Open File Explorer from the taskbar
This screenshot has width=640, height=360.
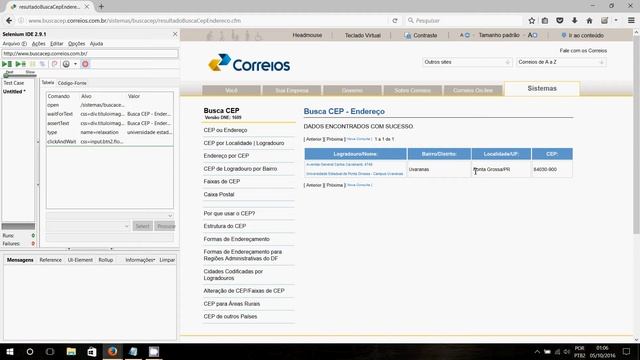pos(71,351)
